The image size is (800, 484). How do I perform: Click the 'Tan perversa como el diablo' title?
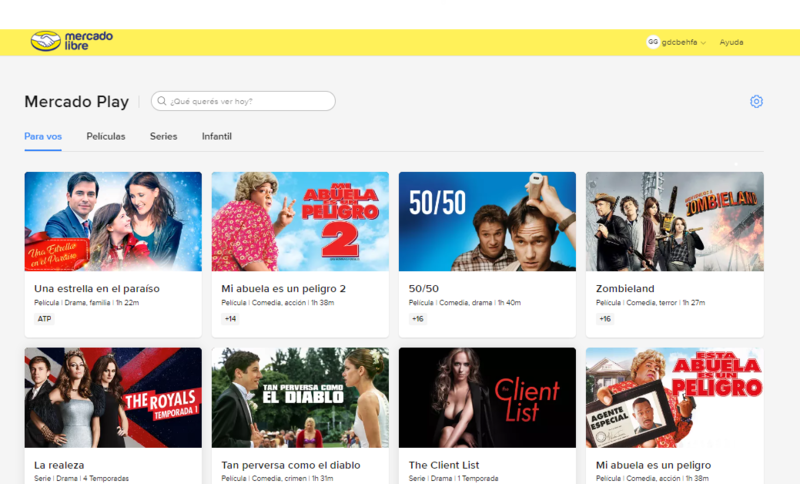291,465
